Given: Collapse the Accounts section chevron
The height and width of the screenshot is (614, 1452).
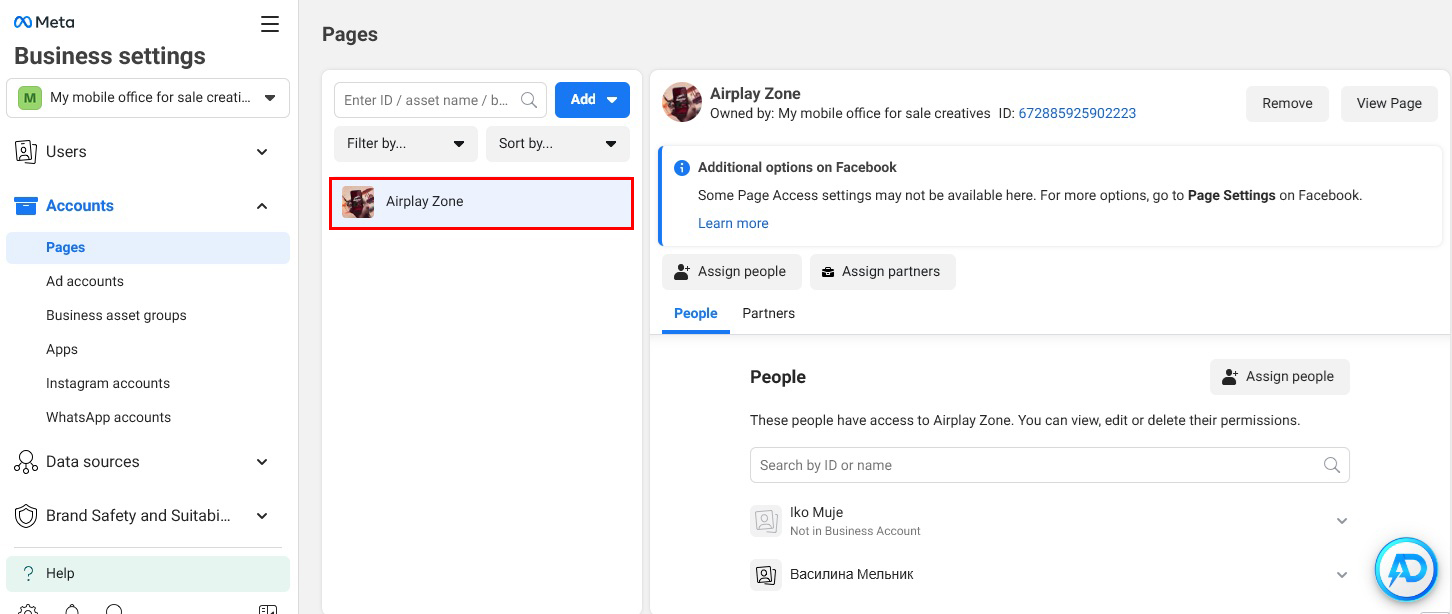Looking at the screenshot, I should click(262, 206).
